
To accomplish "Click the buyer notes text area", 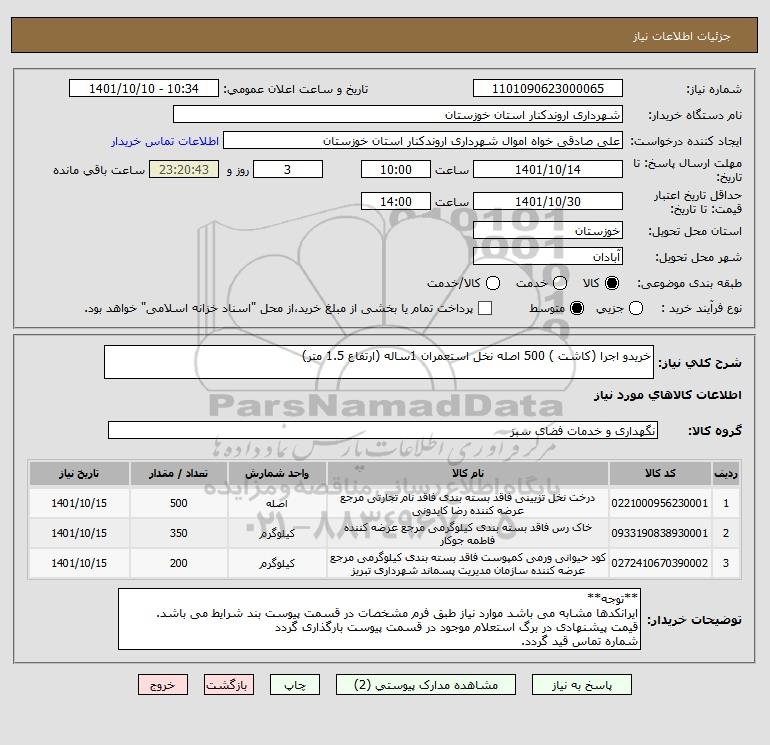I will coord(380,619).
